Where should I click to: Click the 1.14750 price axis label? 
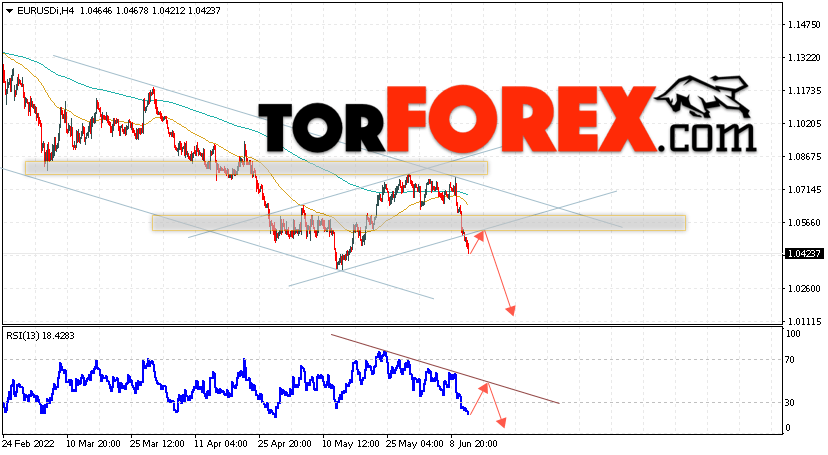[804, 25]
